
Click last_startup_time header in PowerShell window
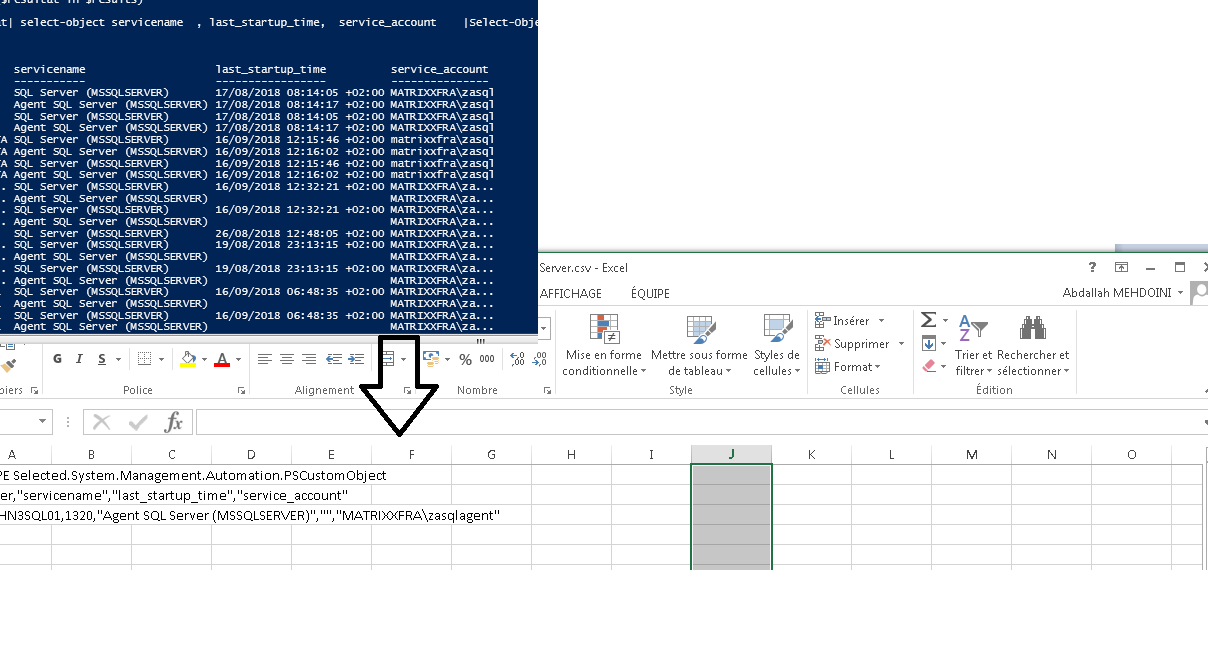point(271,70)
